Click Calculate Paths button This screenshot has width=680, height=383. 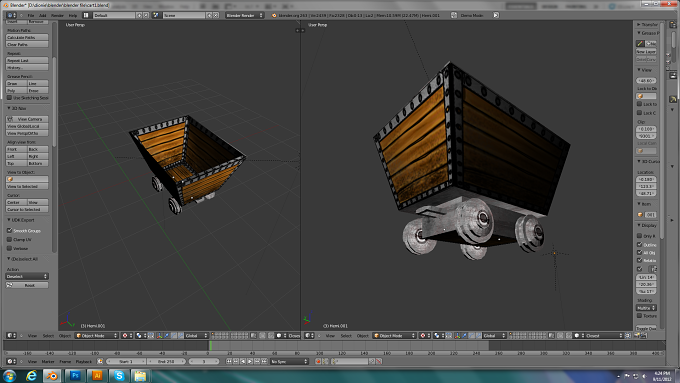pyautogui.click(x=27, y=37)
